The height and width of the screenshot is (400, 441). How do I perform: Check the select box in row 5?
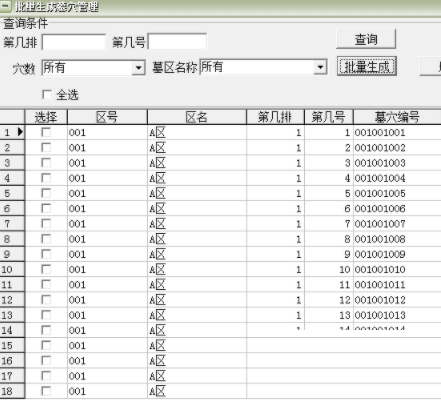(46, 193)
